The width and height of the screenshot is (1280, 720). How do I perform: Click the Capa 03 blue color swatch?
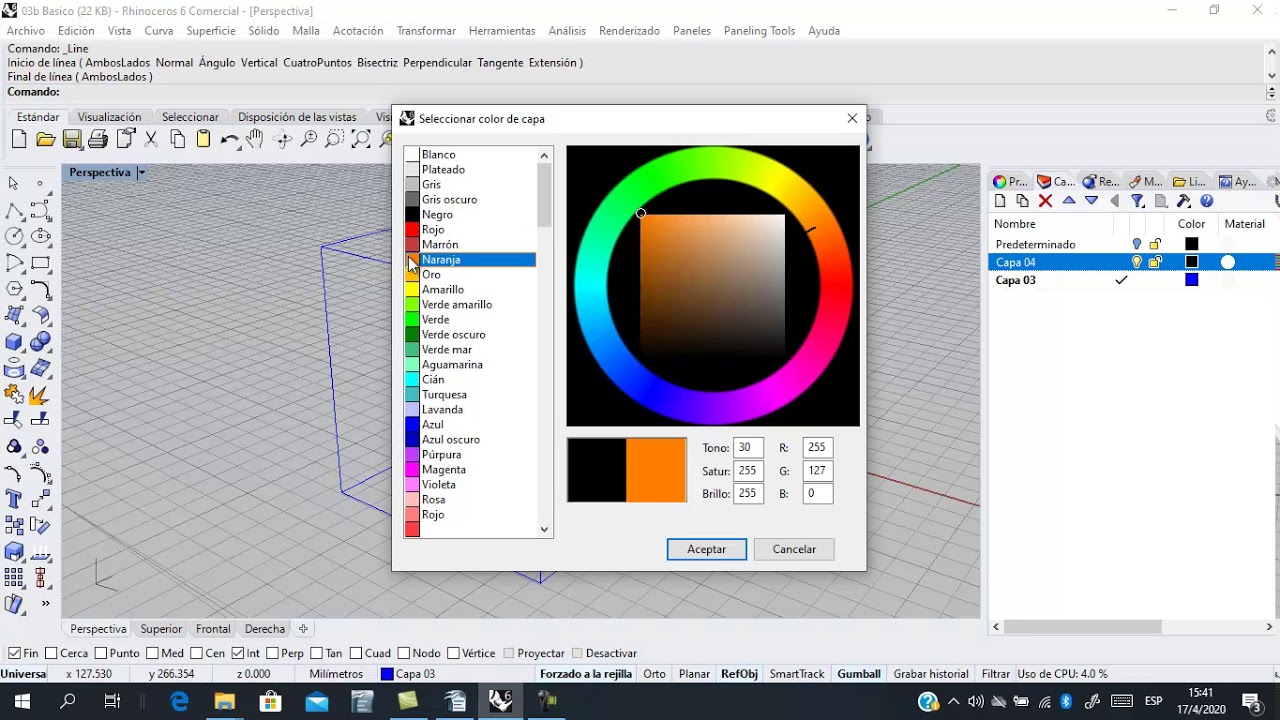(1191, 280)
